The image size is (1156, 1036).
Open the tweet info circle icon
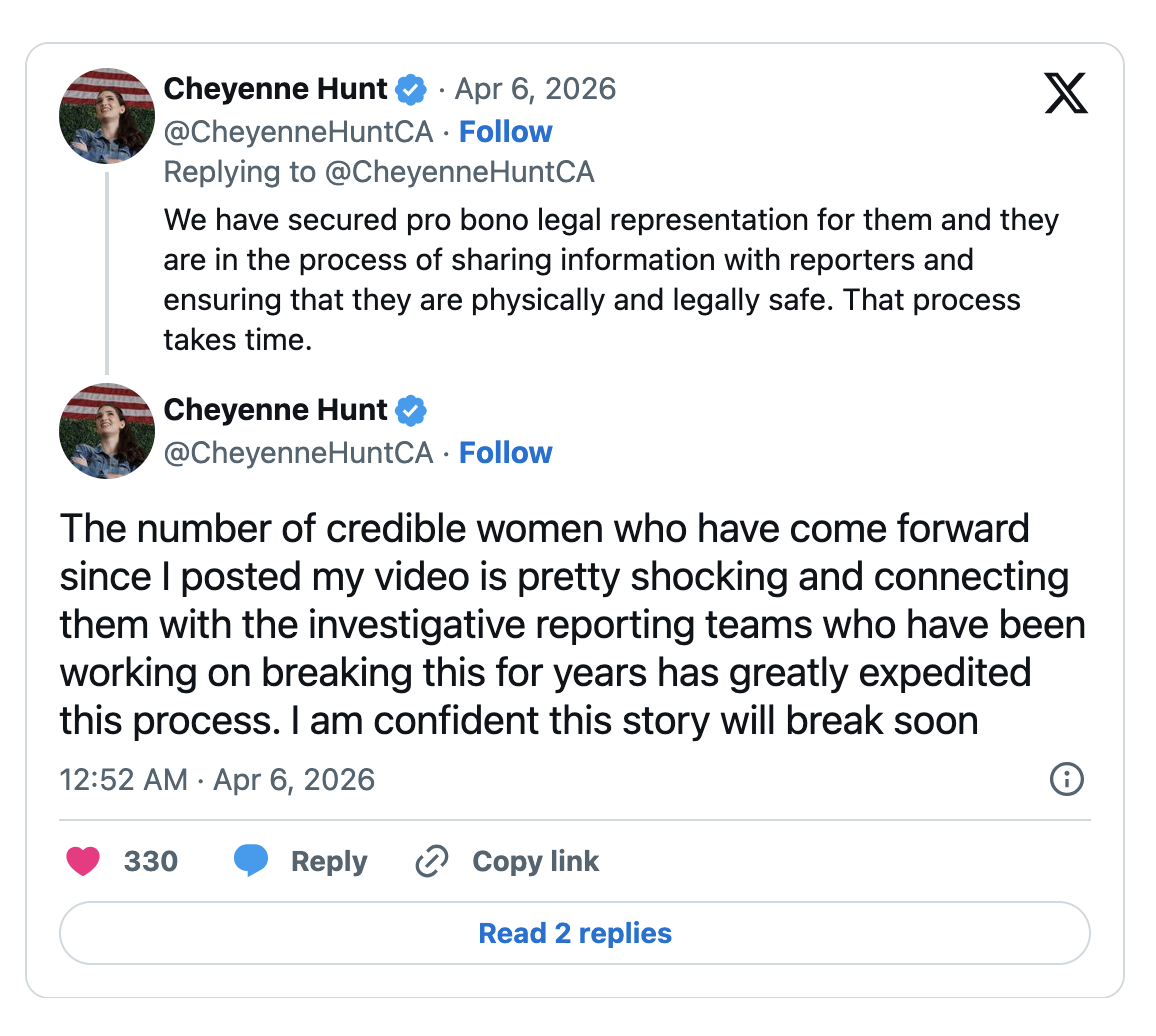click(x=1067, y=779)
